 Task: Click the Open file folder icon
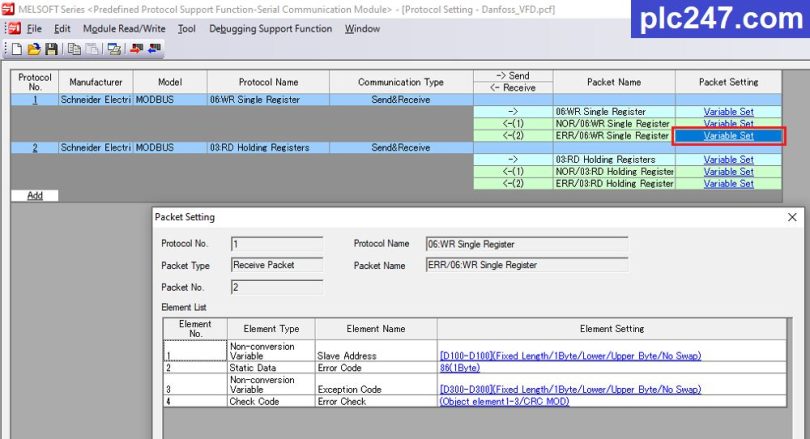33,48
